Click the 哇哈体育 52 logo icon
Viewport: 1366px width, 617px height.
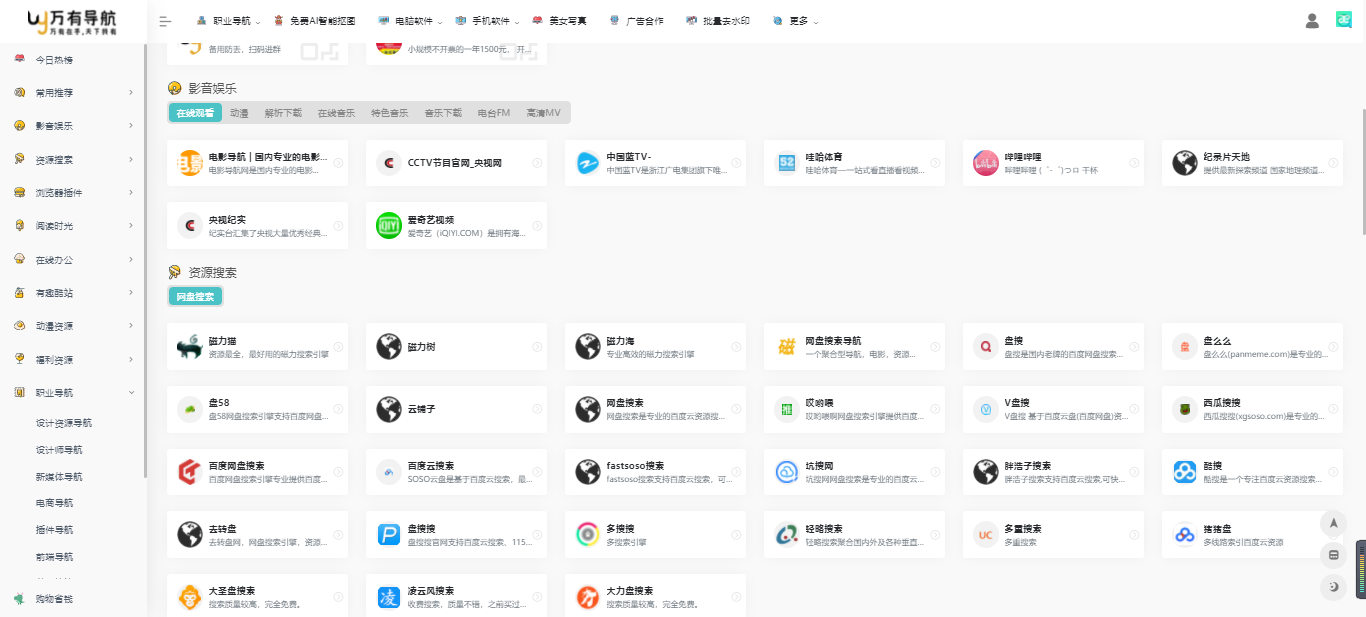(787, 163)
